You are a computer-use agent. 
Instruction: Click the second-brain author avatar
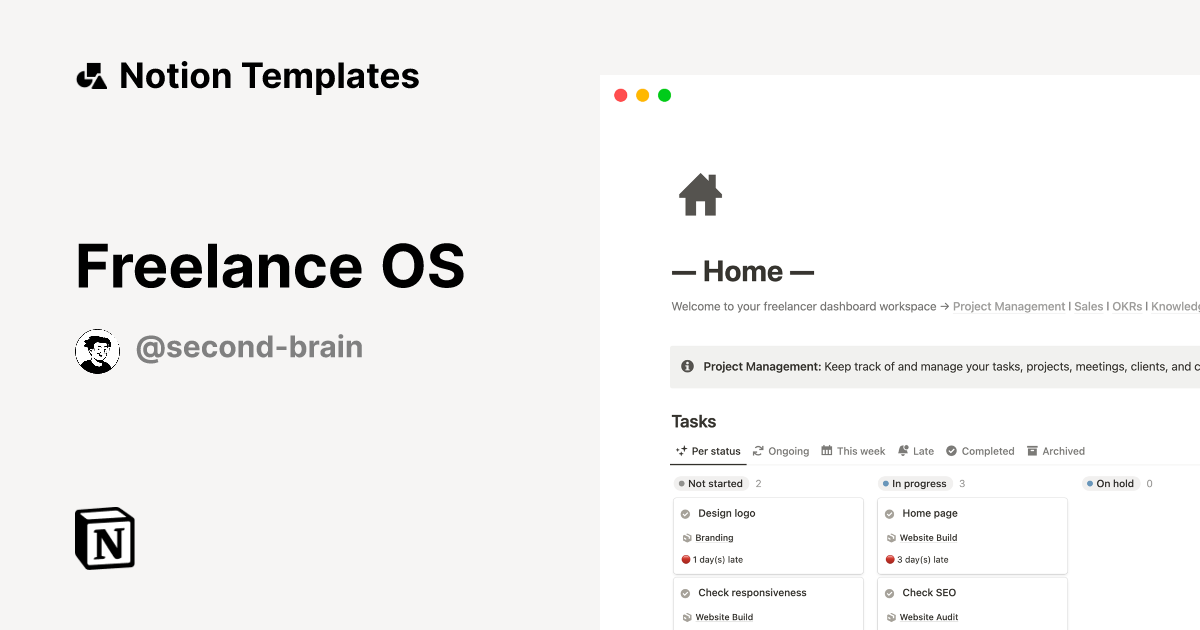97,350
